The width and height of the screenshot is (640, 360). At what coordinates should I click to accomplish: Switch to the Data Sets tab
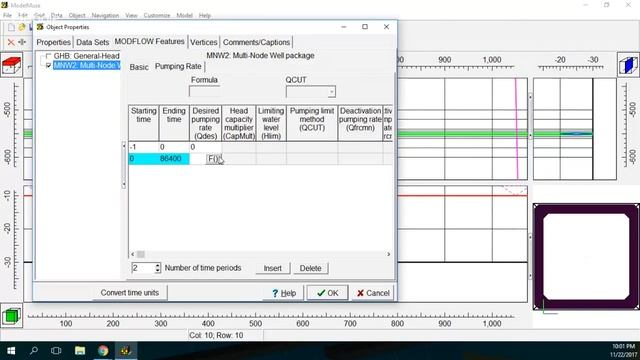93,42
